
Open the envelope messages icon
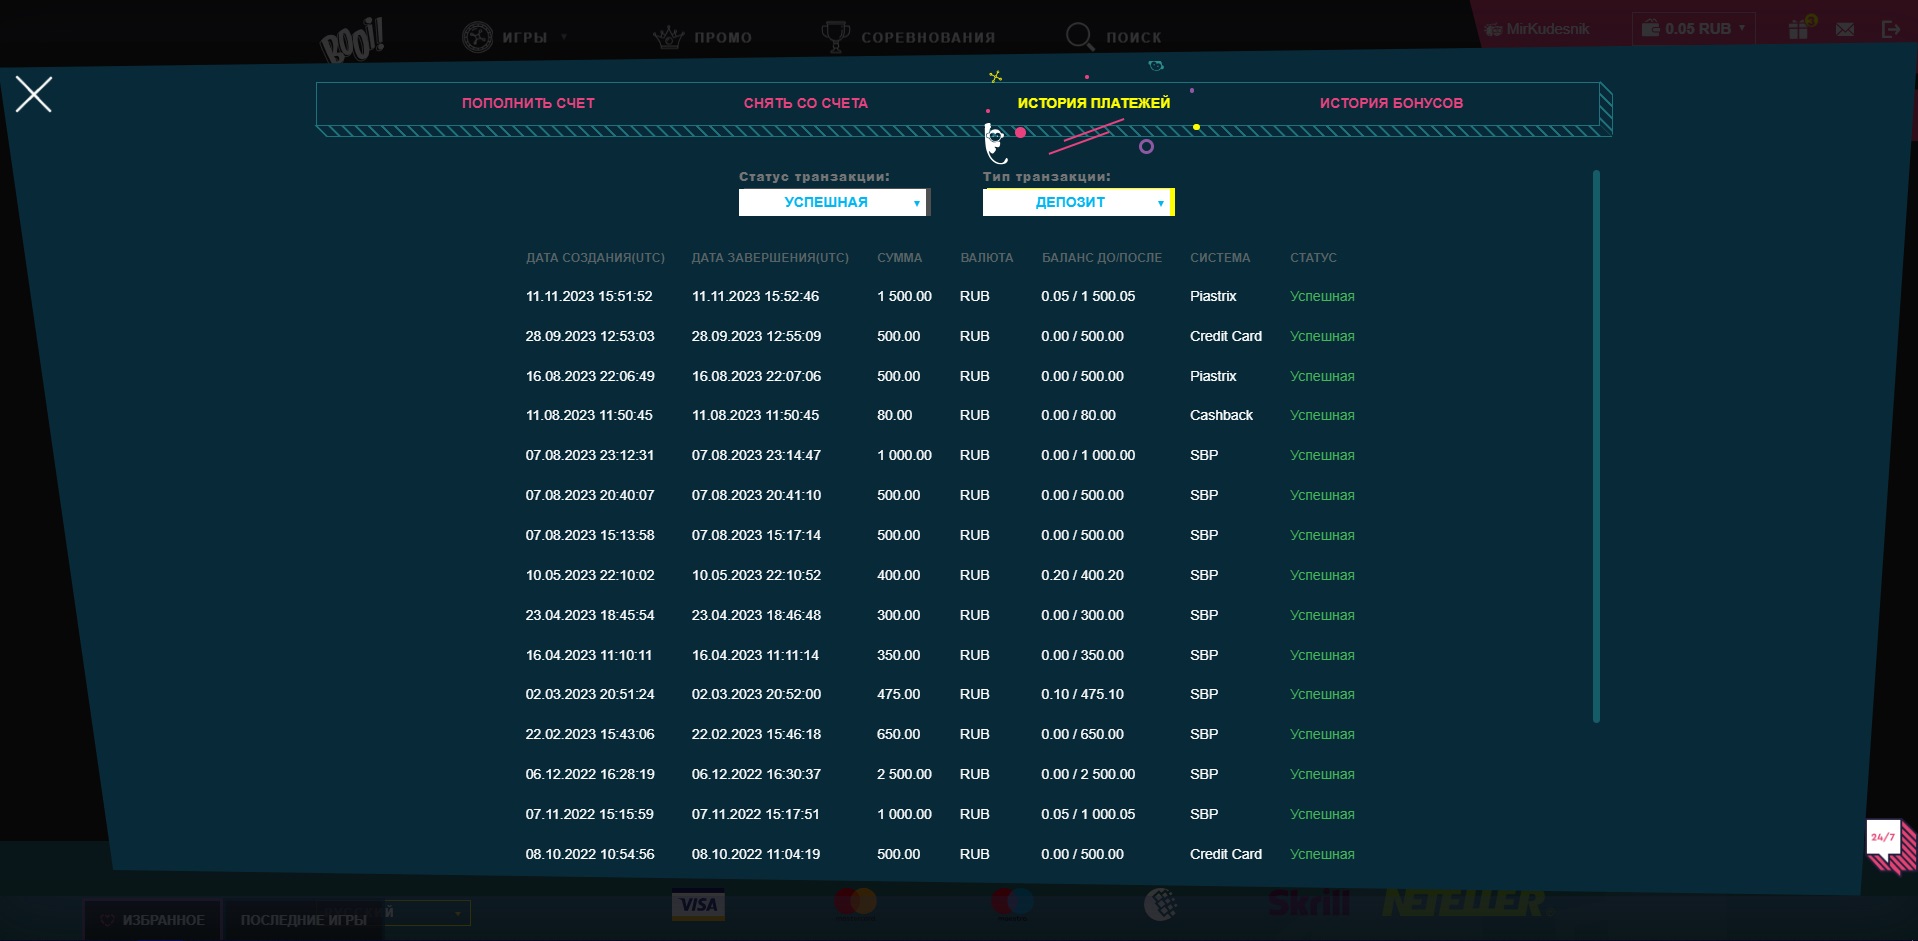1845,30
